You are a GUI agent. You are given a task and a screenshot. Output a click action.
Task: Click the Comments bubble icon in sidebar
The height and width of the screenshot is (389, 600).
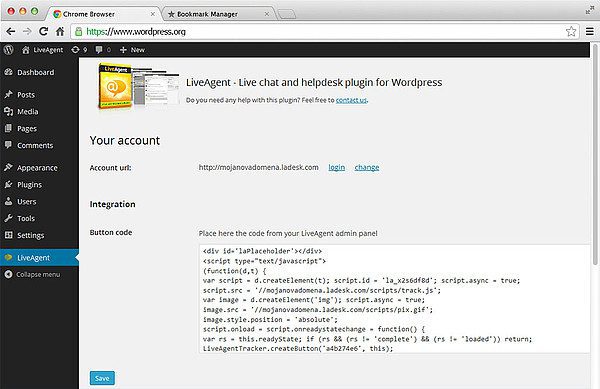[8, 145]
